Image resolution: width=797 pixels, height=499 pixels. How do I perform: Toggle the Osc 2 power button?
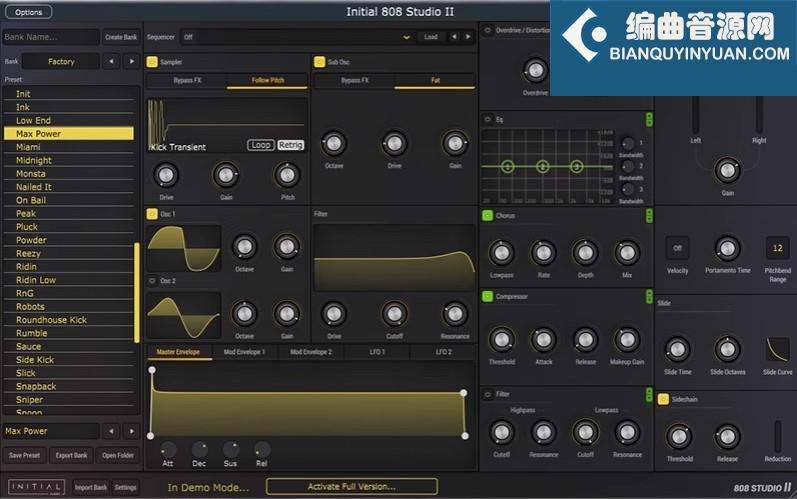coord(152,280)
